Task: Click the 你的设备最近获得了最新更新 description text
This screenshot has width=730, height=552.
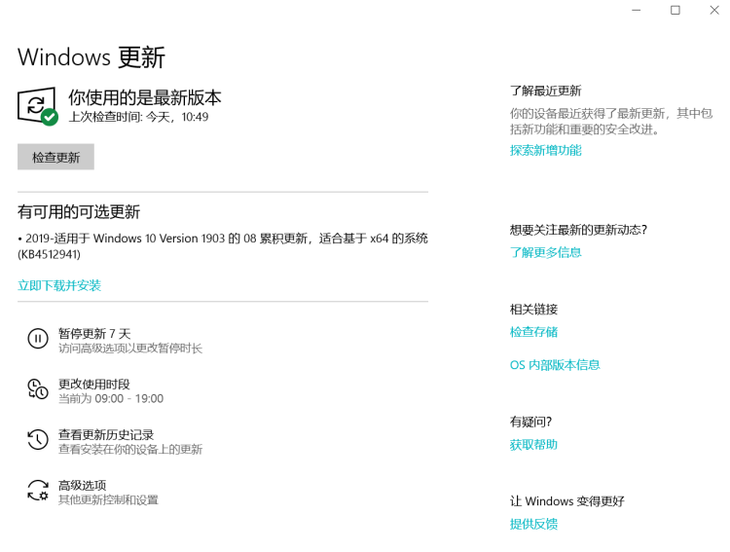Action: [611, 121]
